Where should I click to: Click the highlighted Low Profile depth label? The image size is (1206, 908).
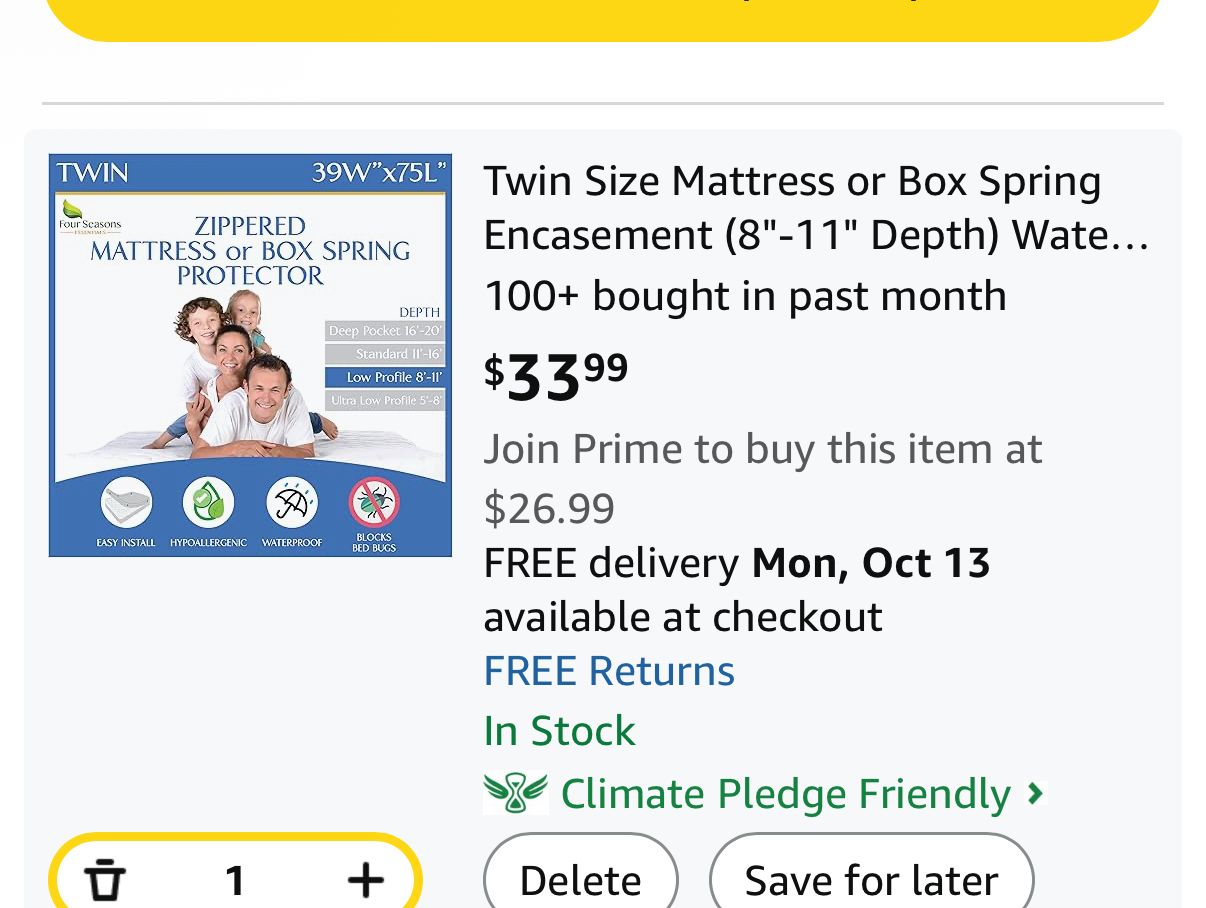click(x=384, y=377)
